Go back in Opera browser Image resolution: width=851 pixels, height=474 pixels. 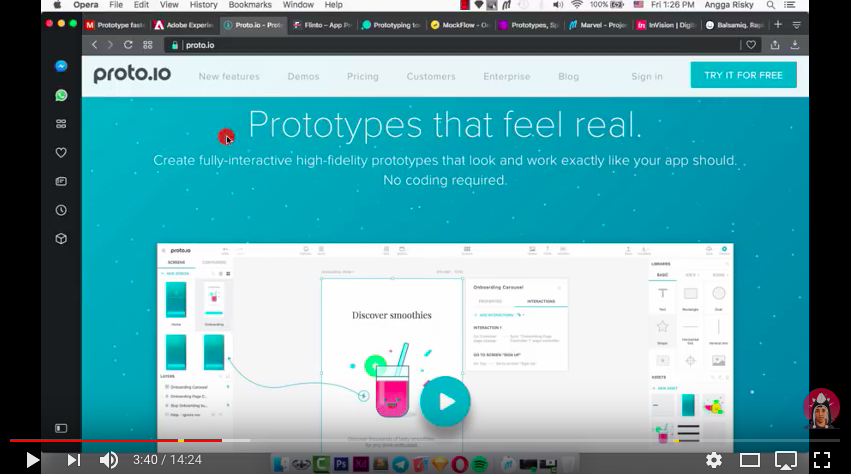[x=94, y=45]
